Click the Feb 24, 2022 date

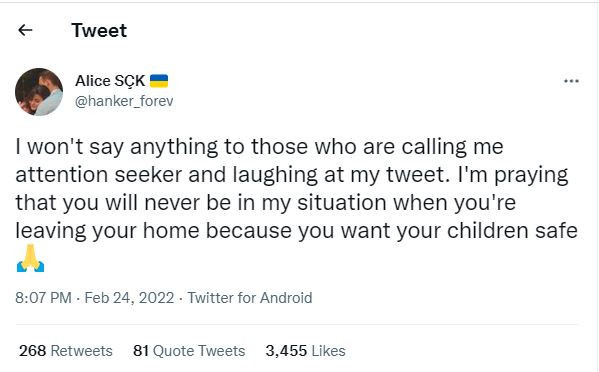pyautogui.click(x=129, y=298)
